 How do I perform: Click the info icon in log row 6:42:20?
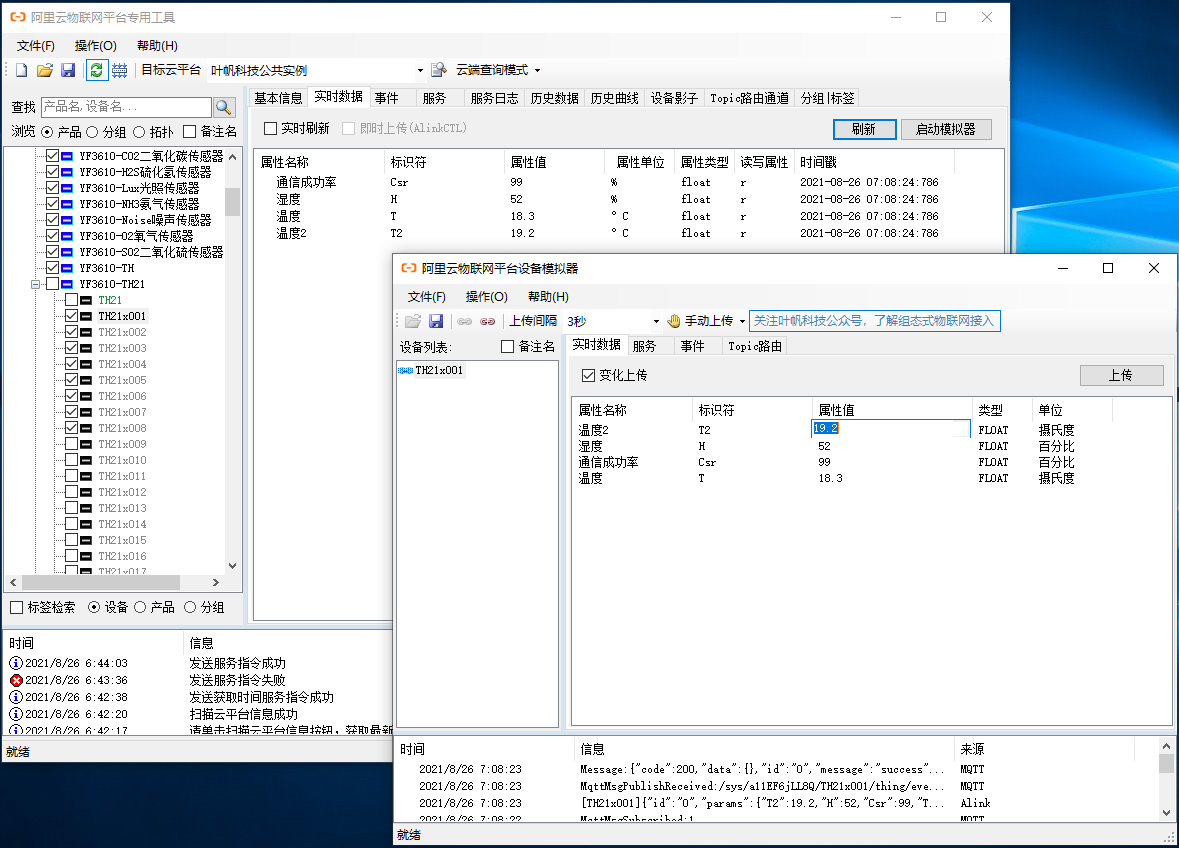(x=16, y=713)
